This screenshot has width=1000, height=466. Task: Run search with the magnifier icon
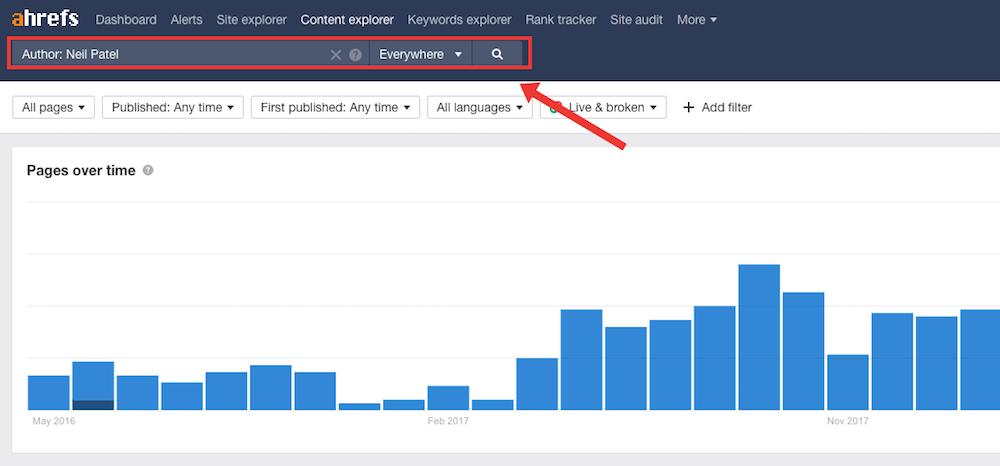click(497, 54)
